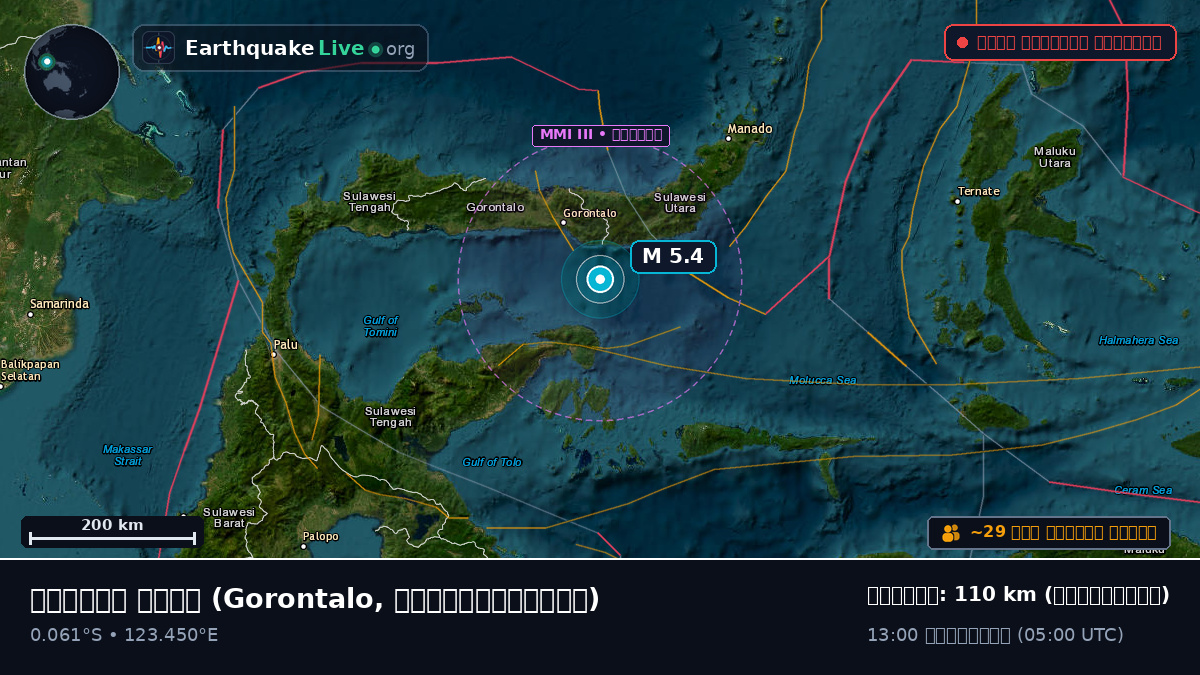Click the Sulawesi Barat map label
The width and height of the screenshot is (1200, 675).
click(x=229, y=517)
